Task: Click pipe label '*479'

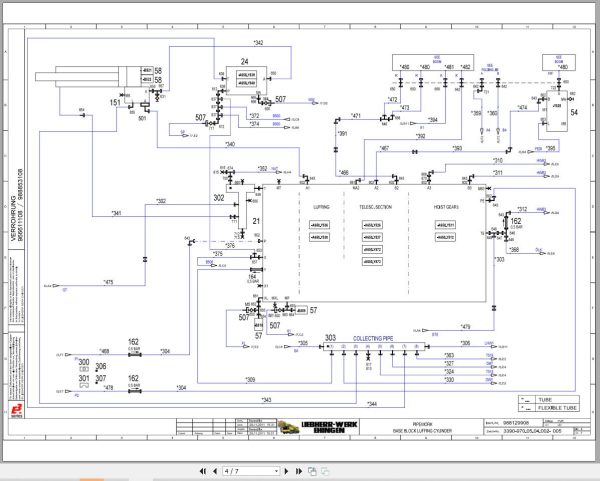Action: pos(465,327)
